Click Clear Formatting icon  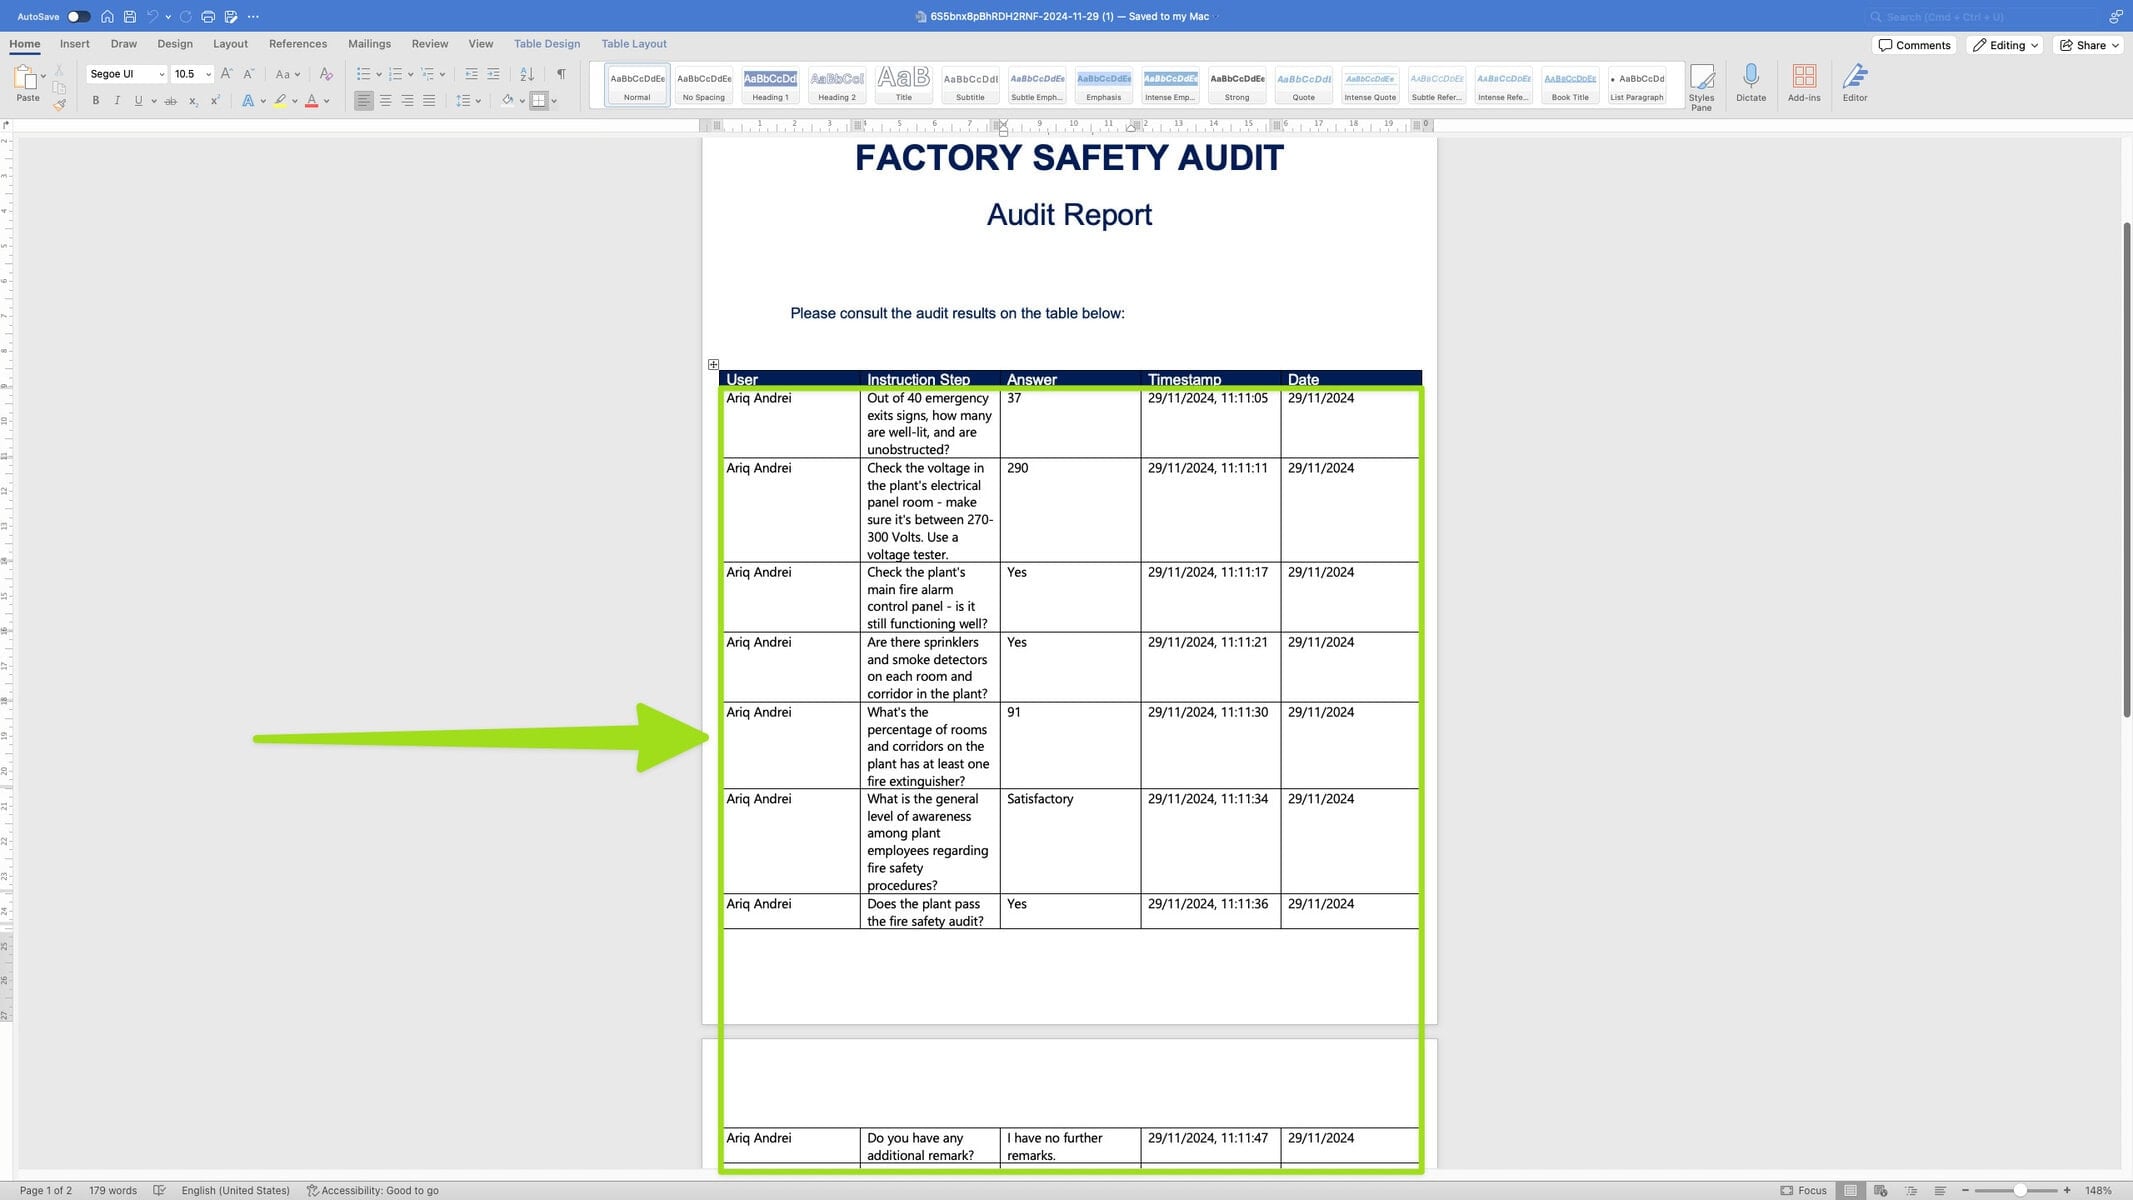326,74
